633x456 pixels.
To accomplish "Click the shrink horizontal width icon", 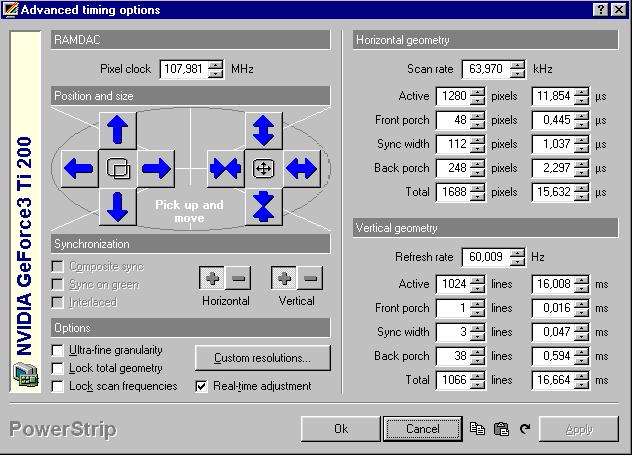I will coord(225,168).
